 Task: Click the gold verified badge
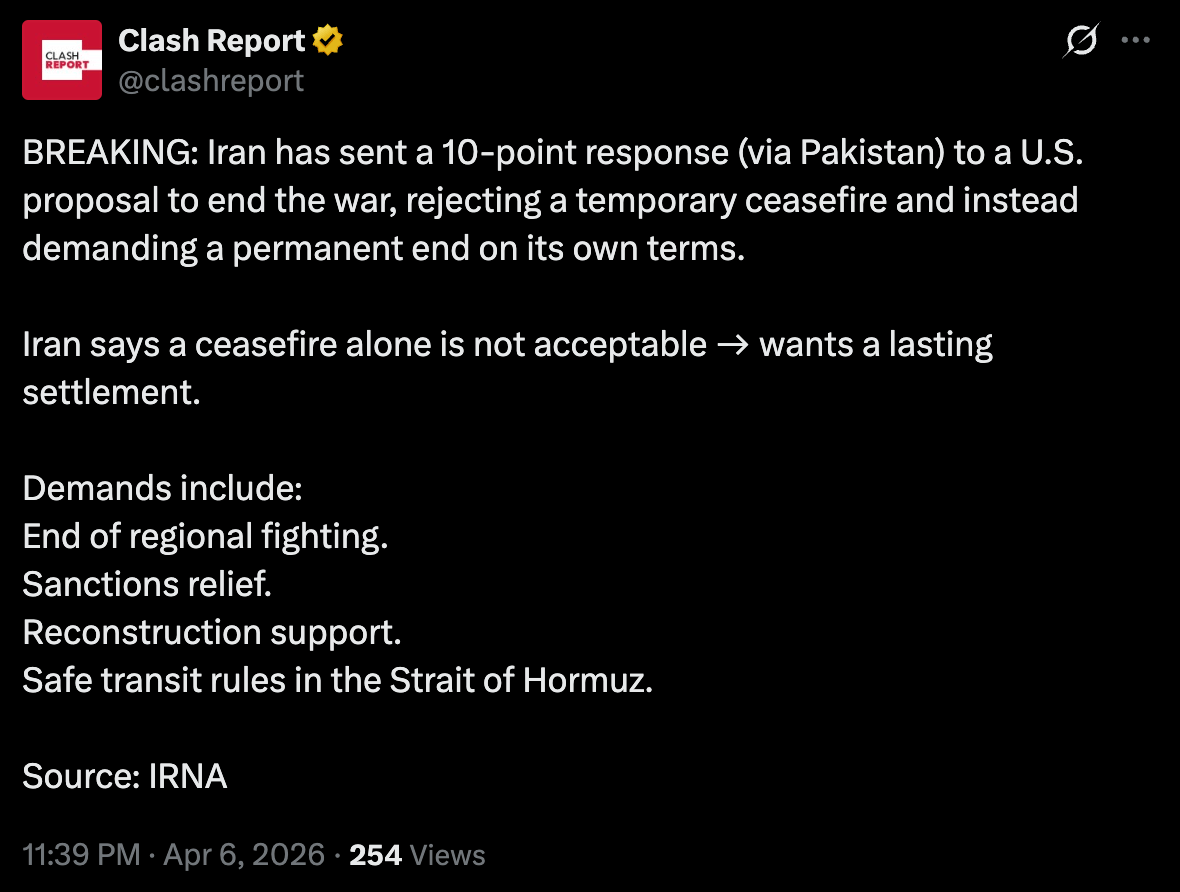tap(328, 41)
